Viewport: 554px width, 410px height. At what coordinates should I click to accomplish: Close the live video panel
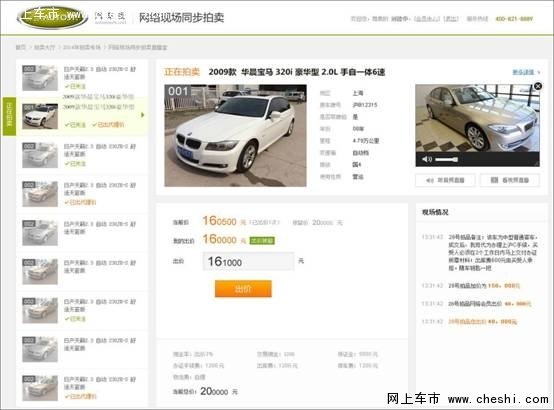tap(538, 86)
